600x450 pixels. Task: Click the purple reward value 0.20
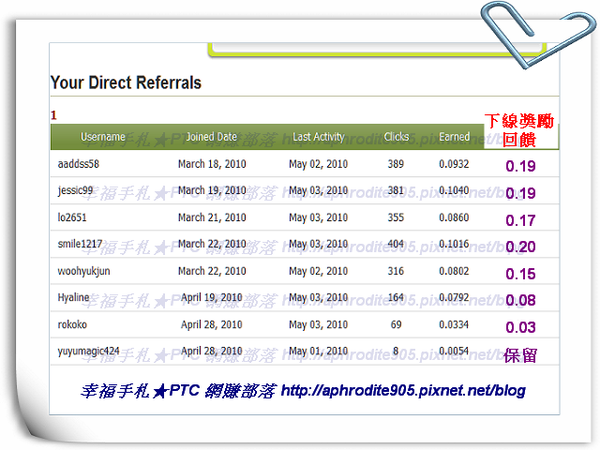pos(520,247)
